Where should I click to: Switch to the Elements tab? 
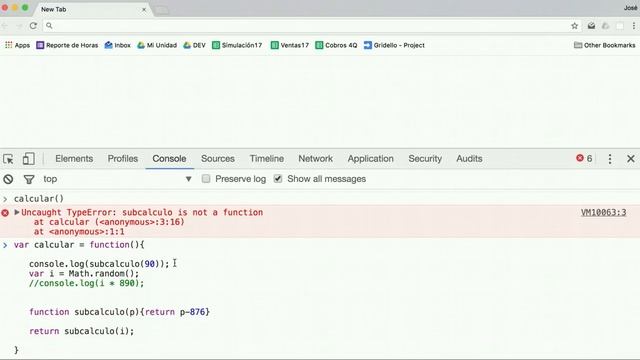74,159
